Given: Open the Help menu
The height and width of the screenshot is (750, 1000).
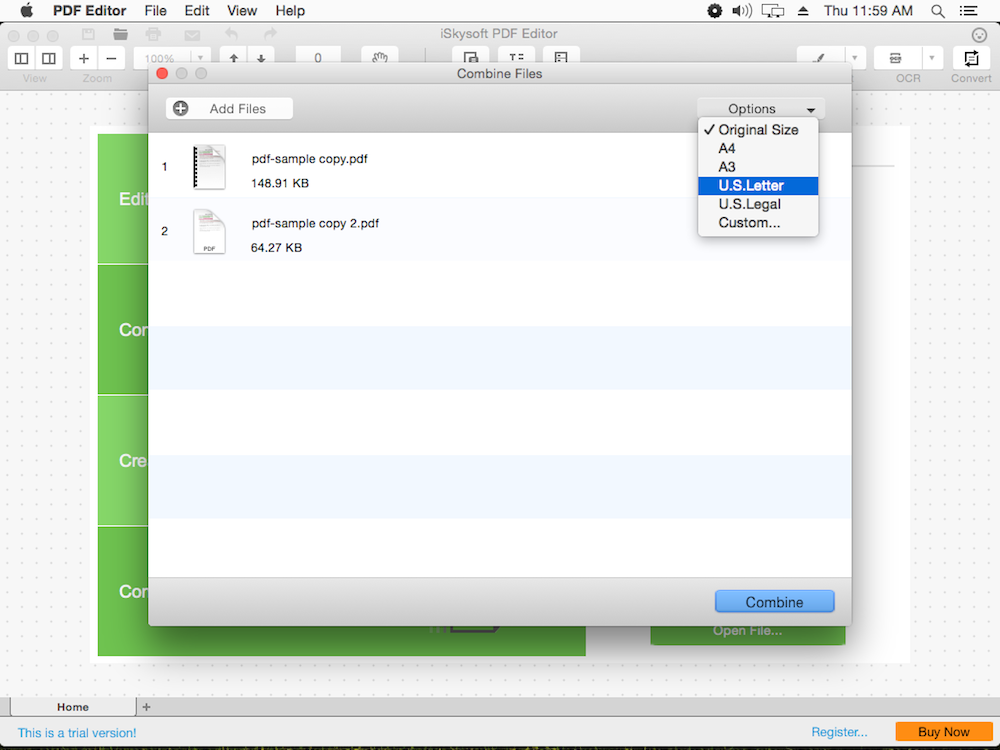Looking at the screenshot, I should click(x=290, y=11).
